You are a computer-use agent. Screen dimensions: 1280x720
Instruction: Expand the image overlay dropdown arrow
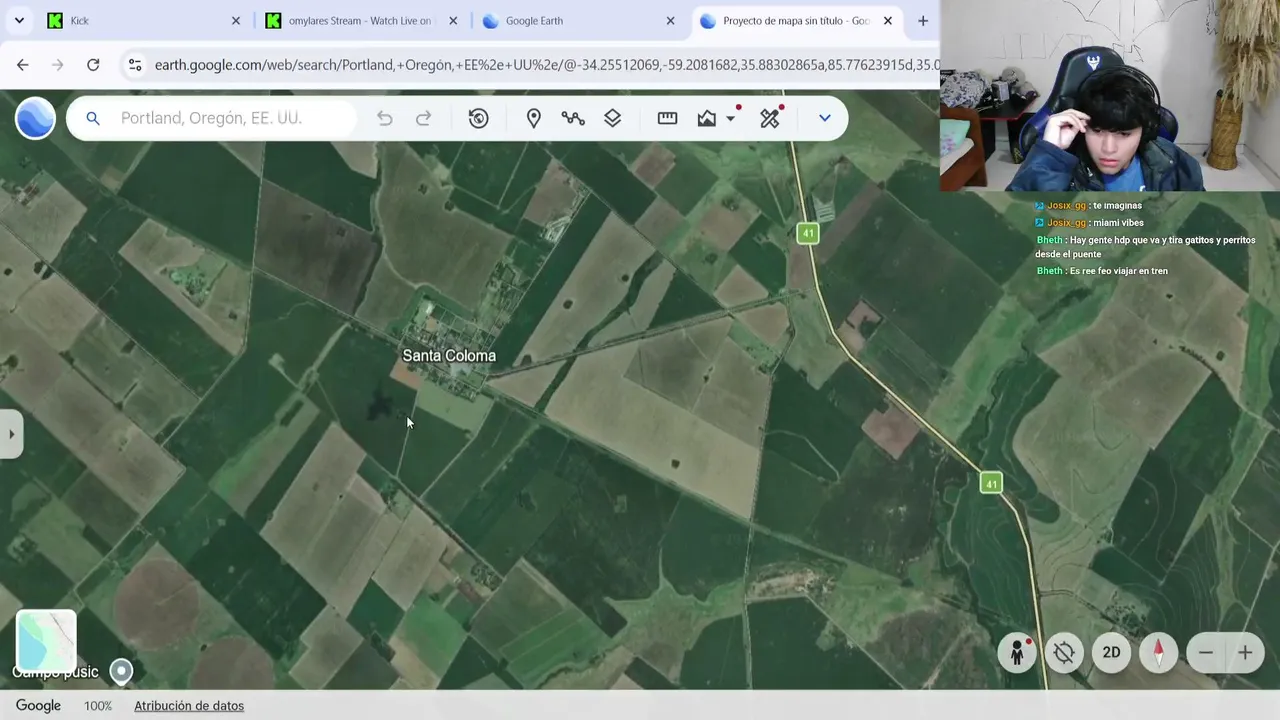pyautogui.click(x=731, y=118)
